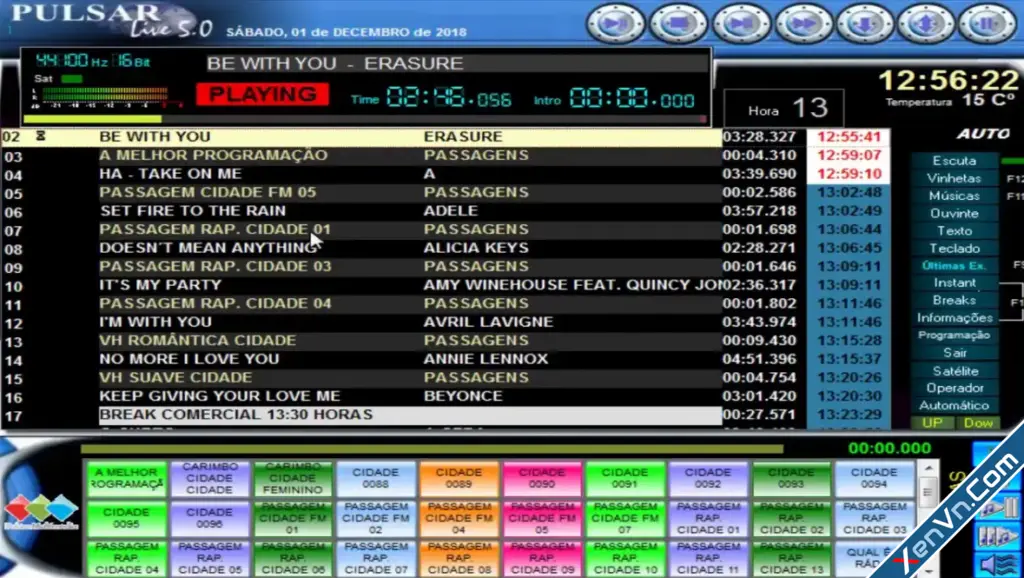Click the green UP button

click(x=932, y=423)
